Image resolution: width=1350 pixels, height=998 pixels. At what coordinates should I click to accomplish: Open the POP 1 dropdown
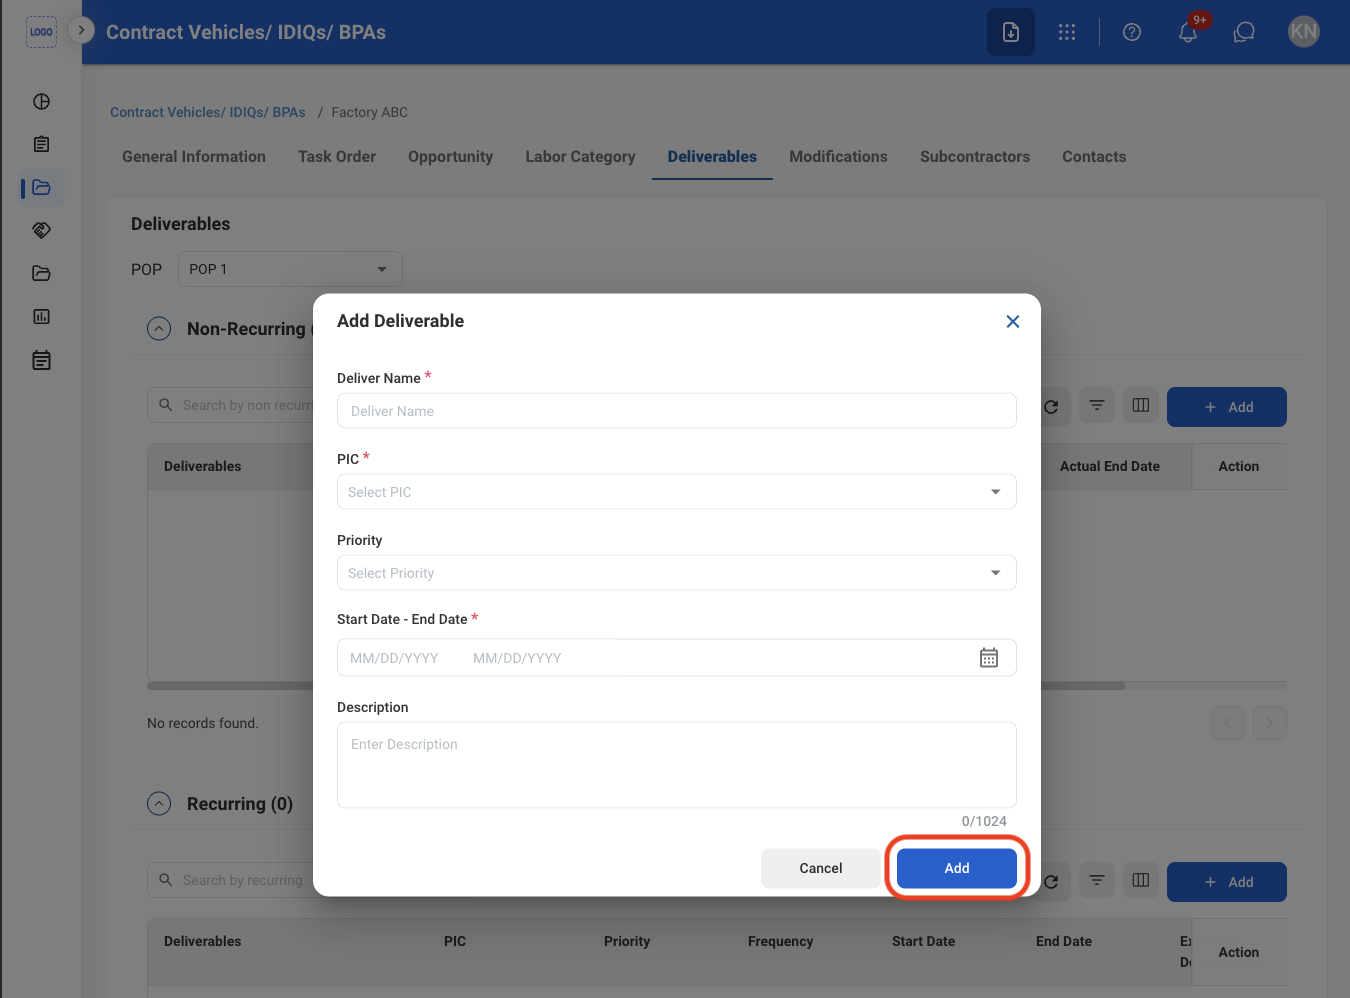click(290, 269)
